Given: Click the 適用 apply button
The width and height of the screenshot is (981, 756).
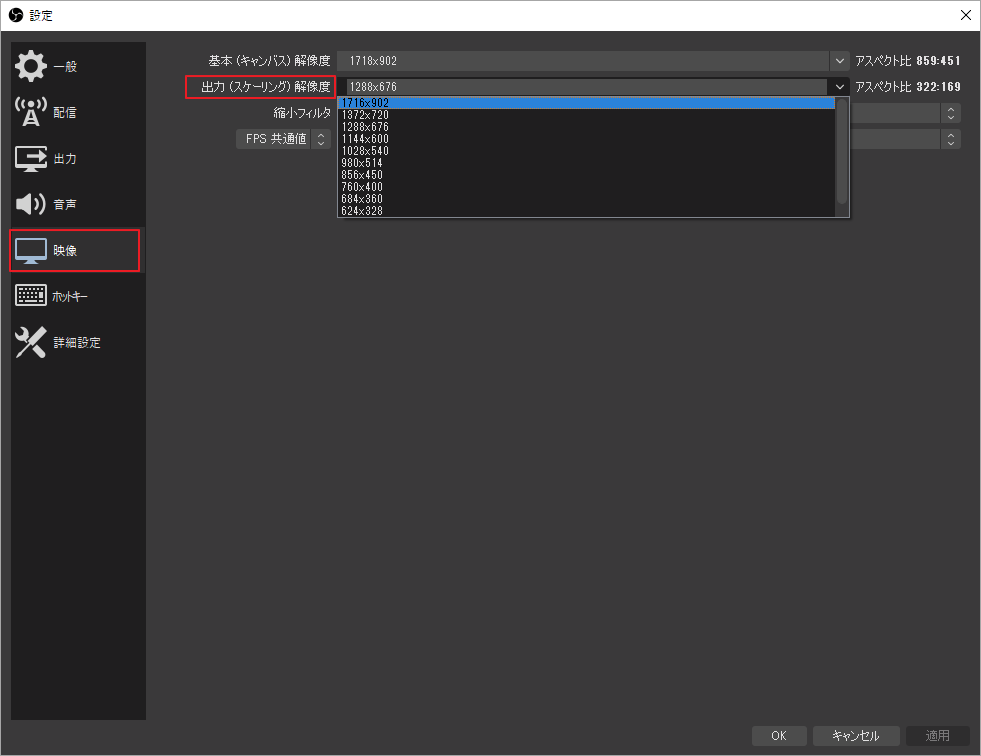Looking at the screenshot, I should coord(938,736).
